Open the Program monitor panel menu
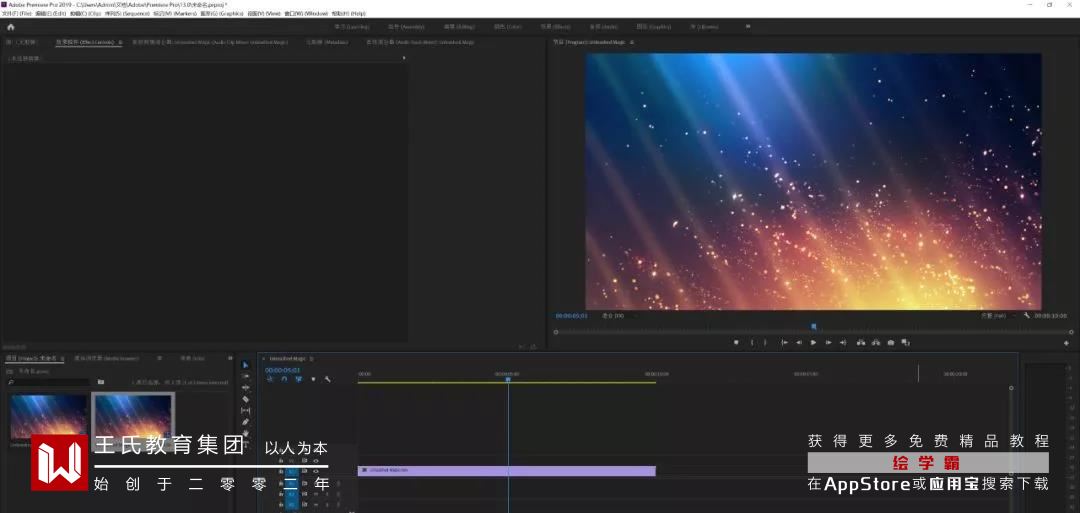 tap(632, 42)
